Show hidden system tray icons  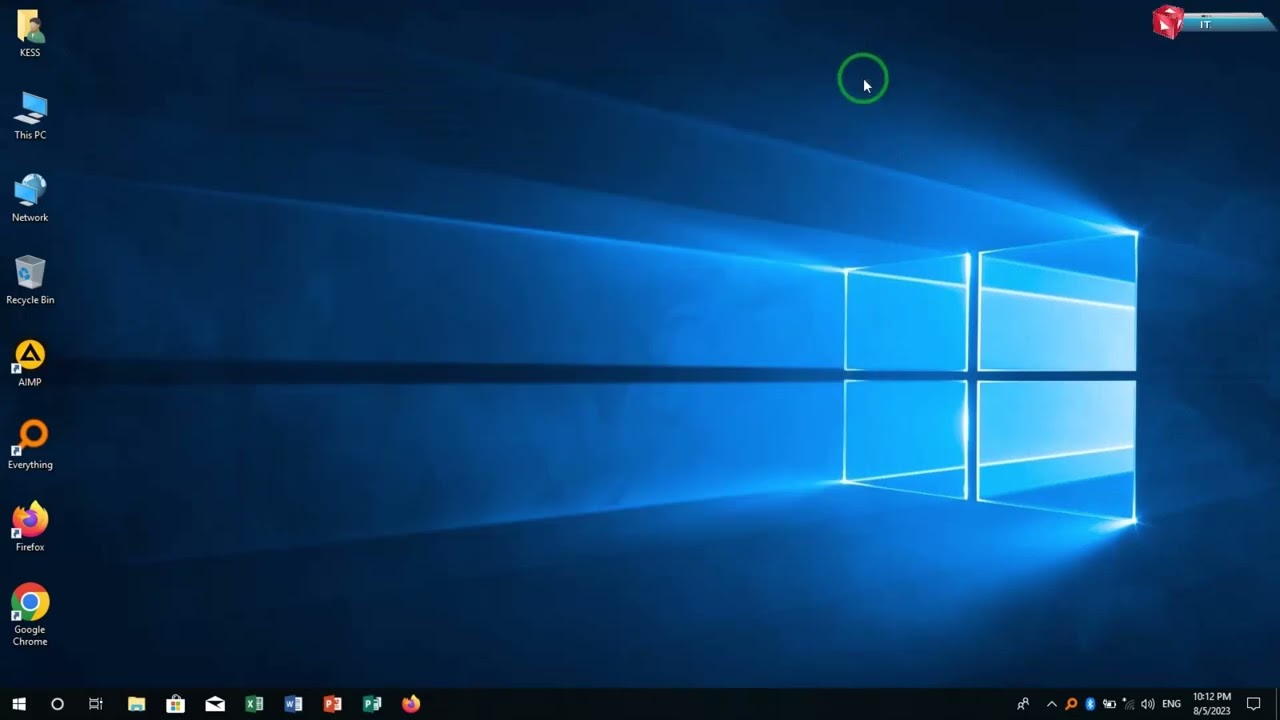pyautogui.click(x=1051, y=704)
